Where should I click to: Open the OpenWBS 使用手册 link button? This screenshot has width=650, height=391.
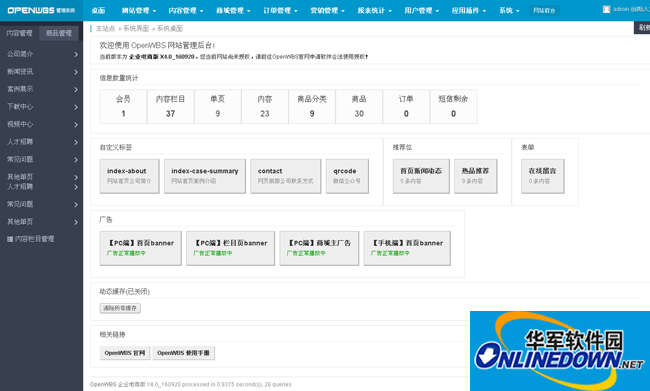184,353
